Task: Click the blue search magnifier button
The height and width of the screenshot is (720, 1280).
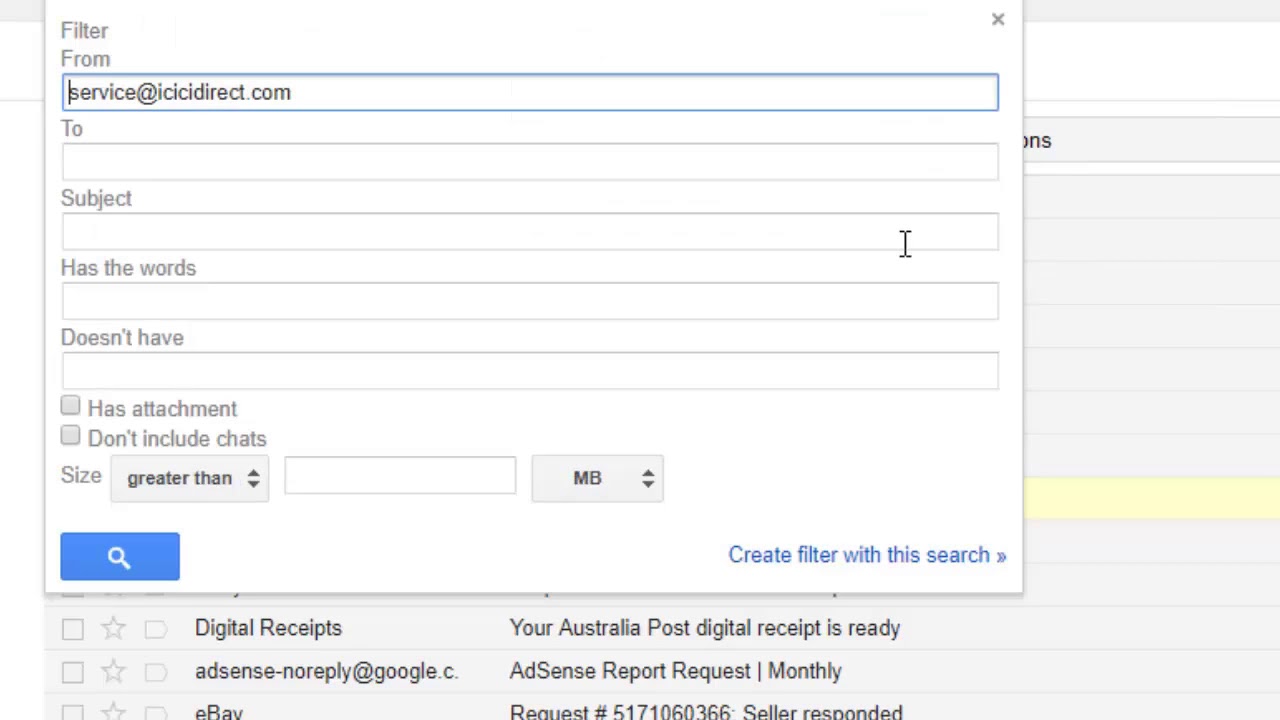Action: click(x=120, y=557)
